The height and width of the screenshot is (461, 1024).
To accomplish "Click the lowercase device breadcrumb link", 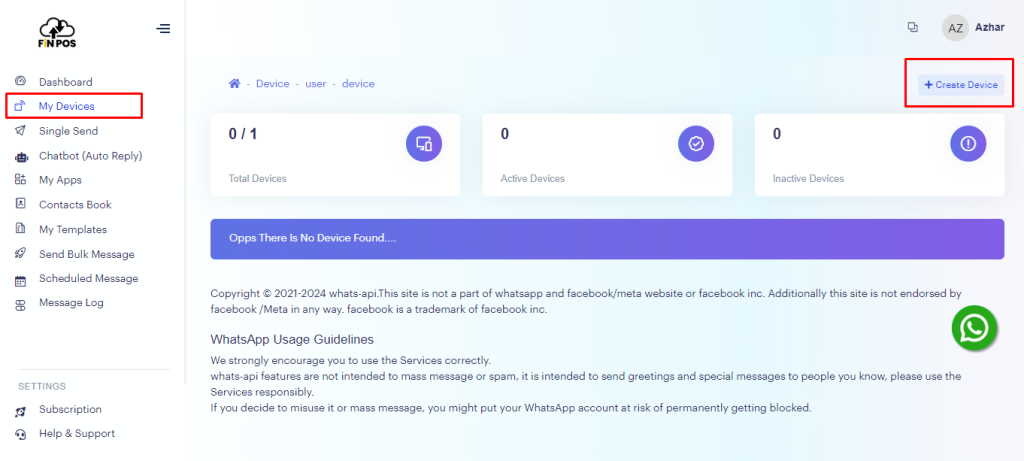I will click(358, 84).
